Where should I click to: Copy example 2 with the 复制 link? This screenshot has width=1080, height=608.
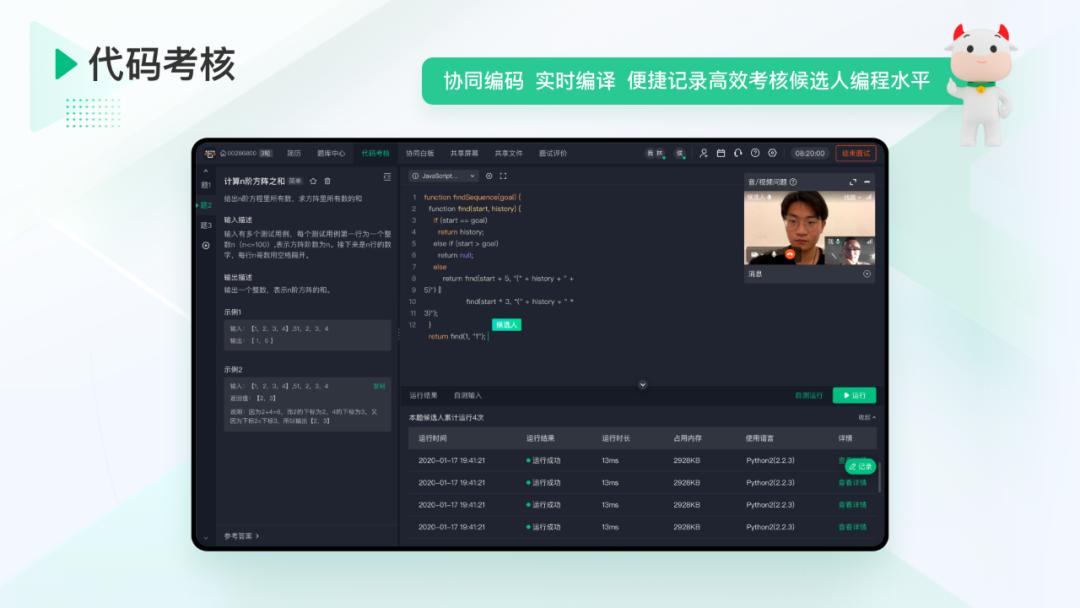tap(379, 386)
